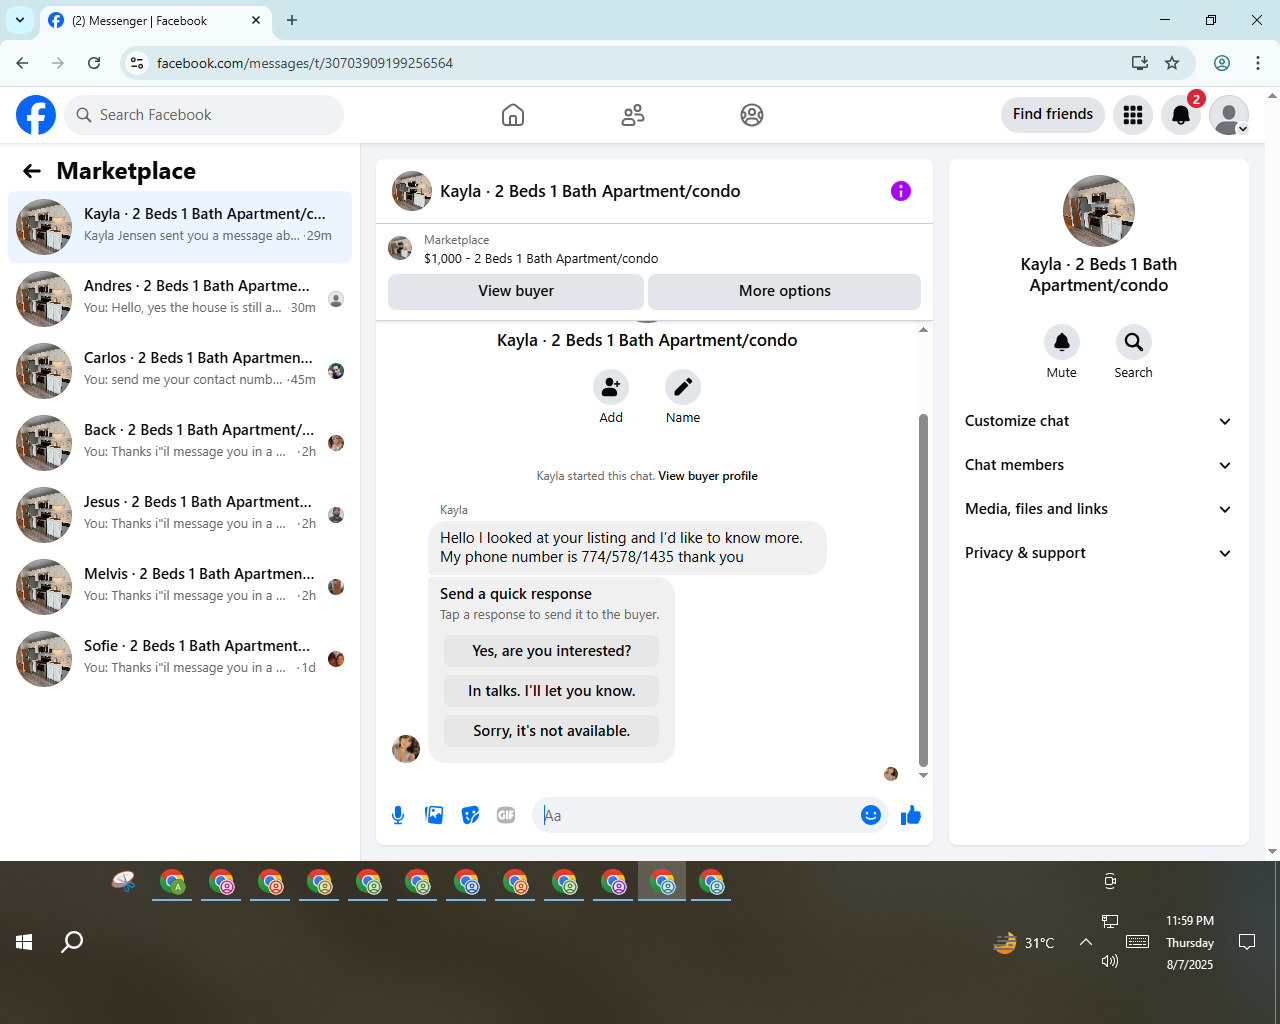Click the browser address bar URL
The width and height of the screenshot is (1280, 1024).
click(x=305, y=63)
